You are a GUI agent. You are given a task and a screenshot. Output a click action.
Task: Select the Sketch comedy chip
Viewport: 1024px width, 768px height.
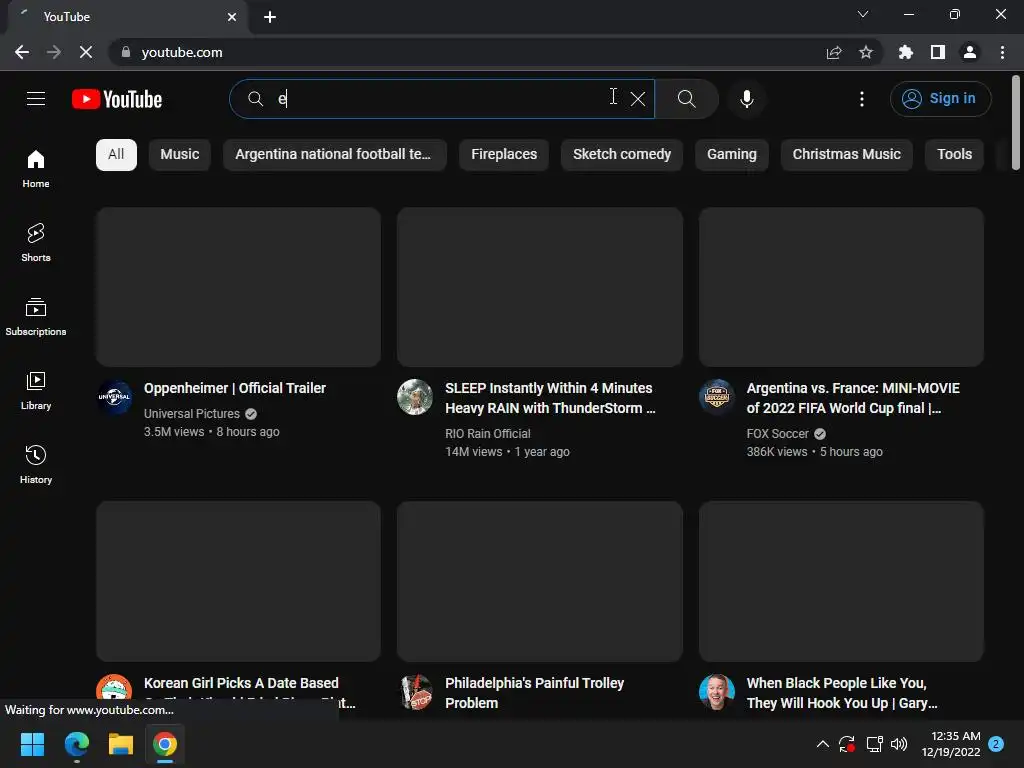click(x=622, y=155)
